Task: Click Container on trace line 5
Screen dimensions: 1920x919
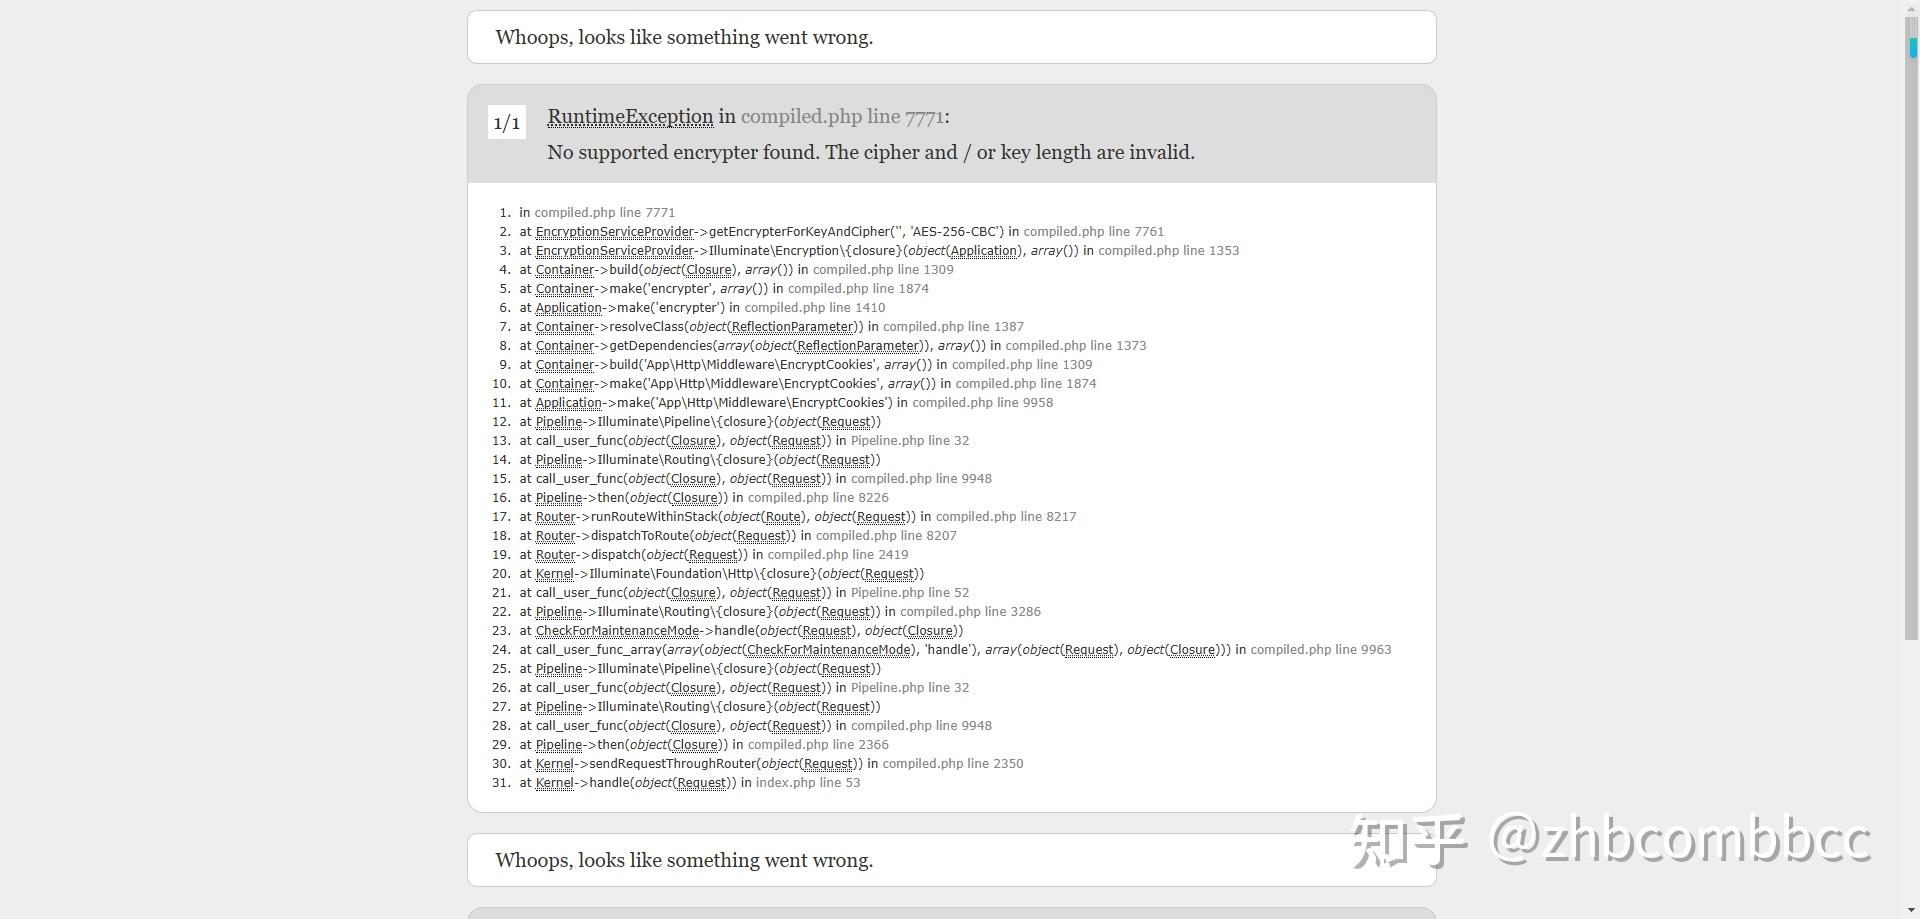Action: [565, 289]
